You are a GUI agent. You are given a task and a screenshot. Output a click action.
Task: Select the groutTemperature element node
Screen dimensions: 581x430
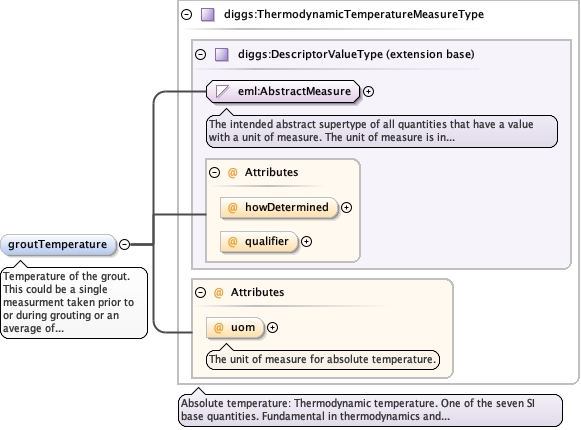(x=58, y=245)
